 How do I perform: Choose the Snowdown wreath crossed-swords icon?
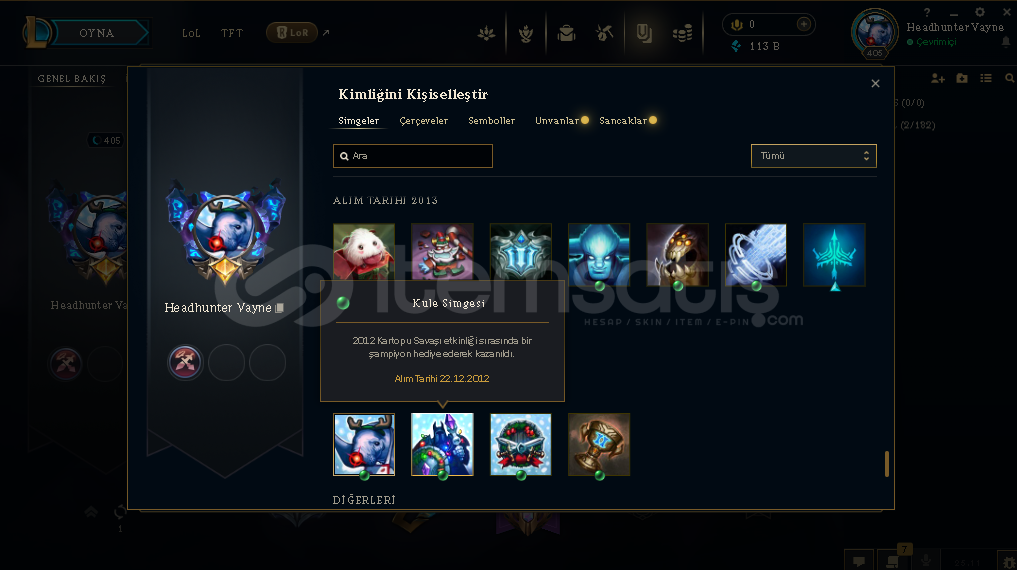point(521,444)
